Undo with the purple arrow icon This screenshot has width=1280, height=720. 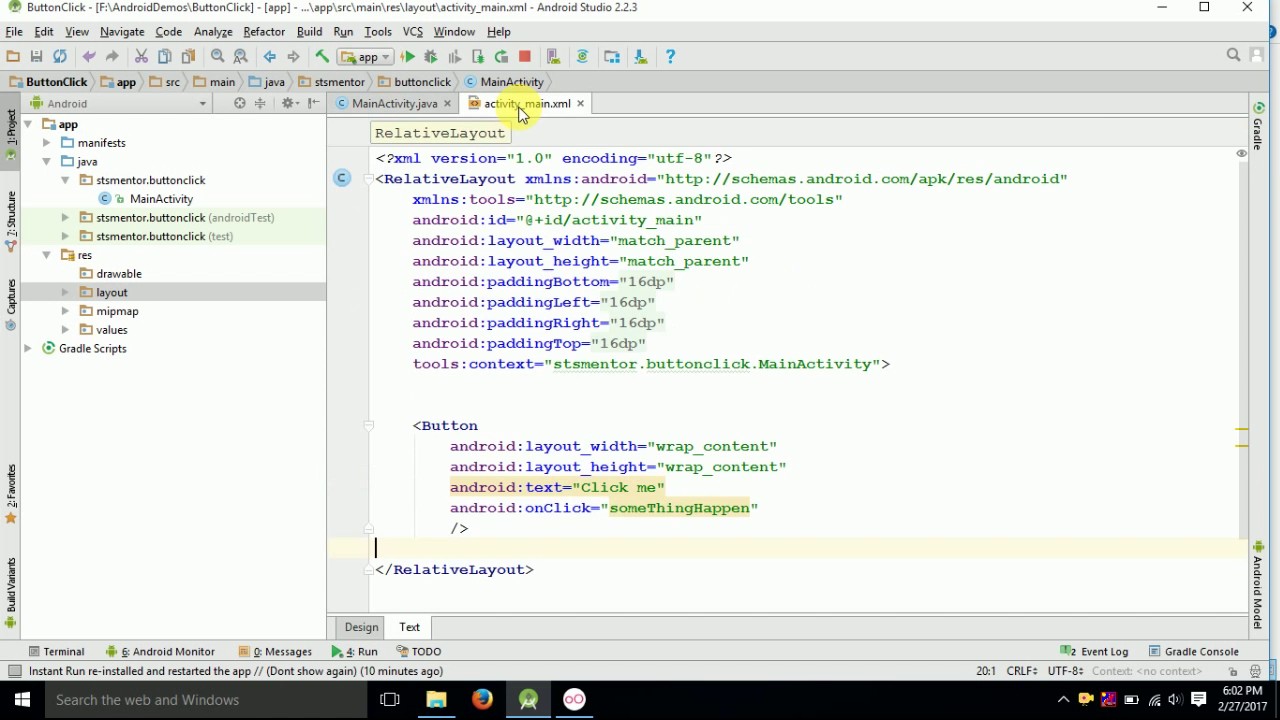pyautogui.click(x=89, y=57)
